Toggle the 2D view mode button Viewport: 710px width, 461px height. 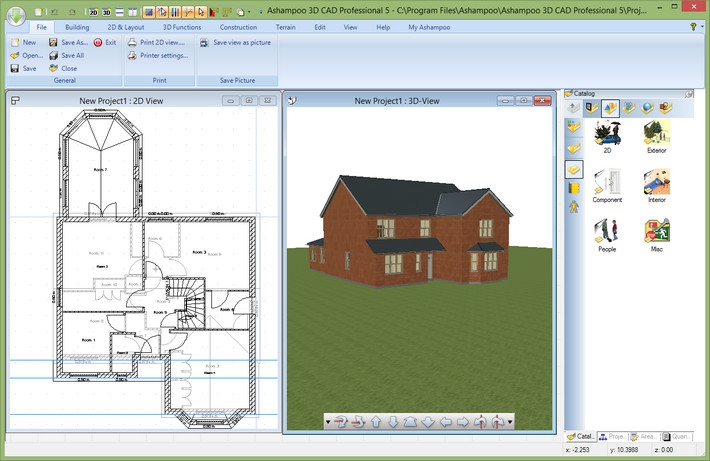tap(93, 11)
